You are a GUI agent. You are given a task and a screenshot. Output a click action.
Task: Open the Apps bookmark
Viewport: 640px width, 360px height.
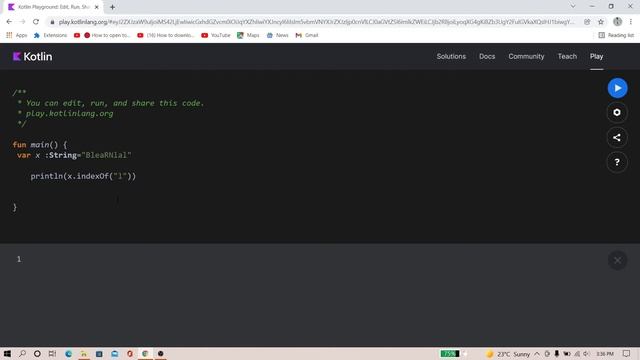tap(17, 36)
